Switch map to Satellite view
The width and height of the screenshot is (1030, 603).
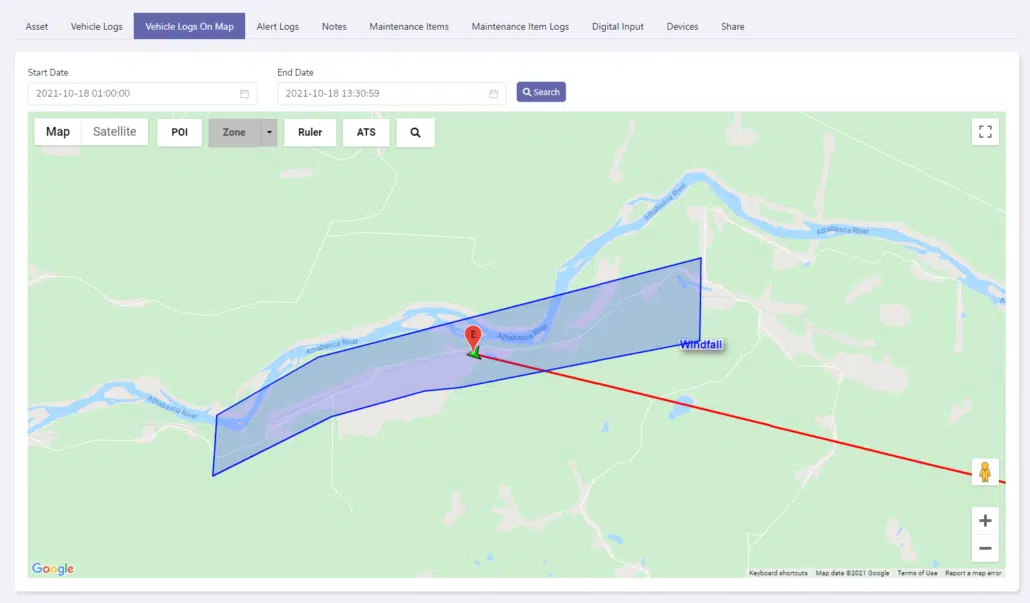click(x=114, y=132)
